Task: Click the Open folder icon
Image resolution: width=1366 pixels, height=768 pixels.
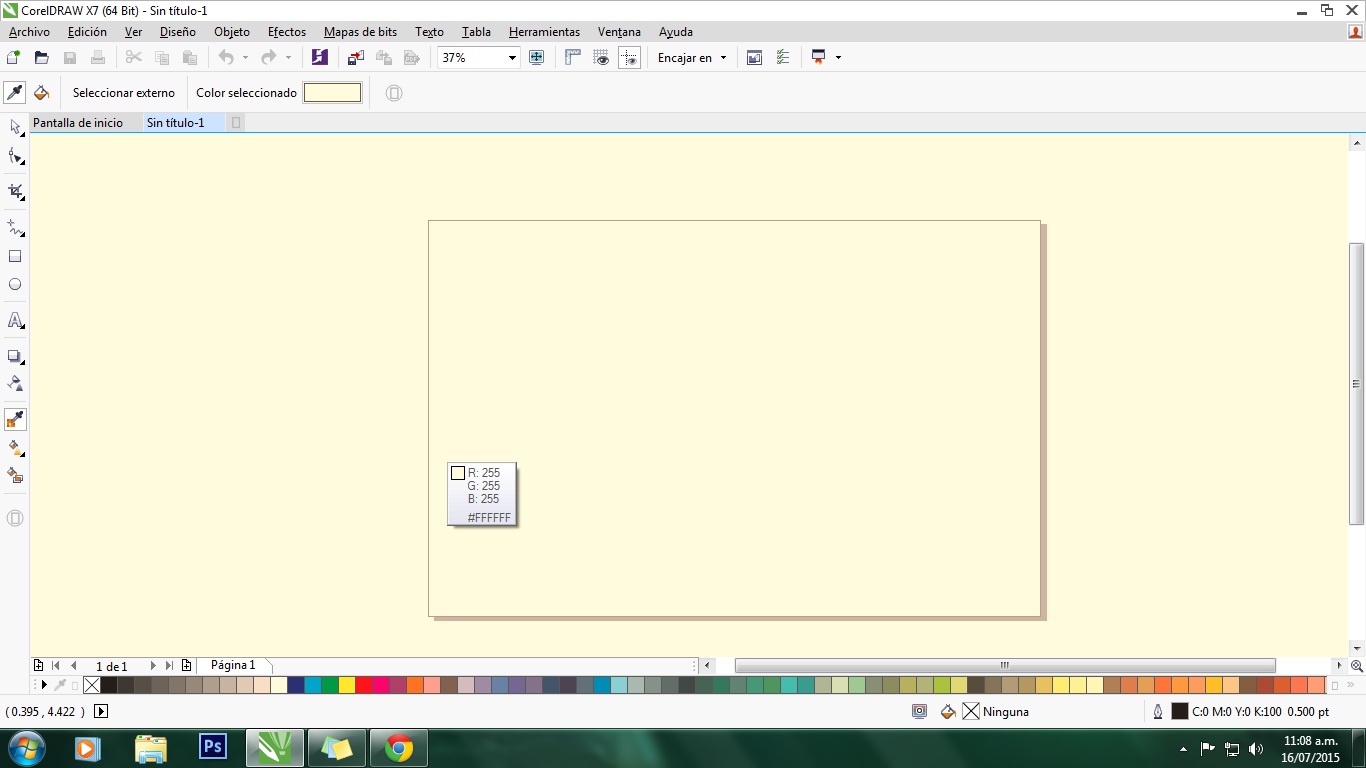Action: (42, 58)
